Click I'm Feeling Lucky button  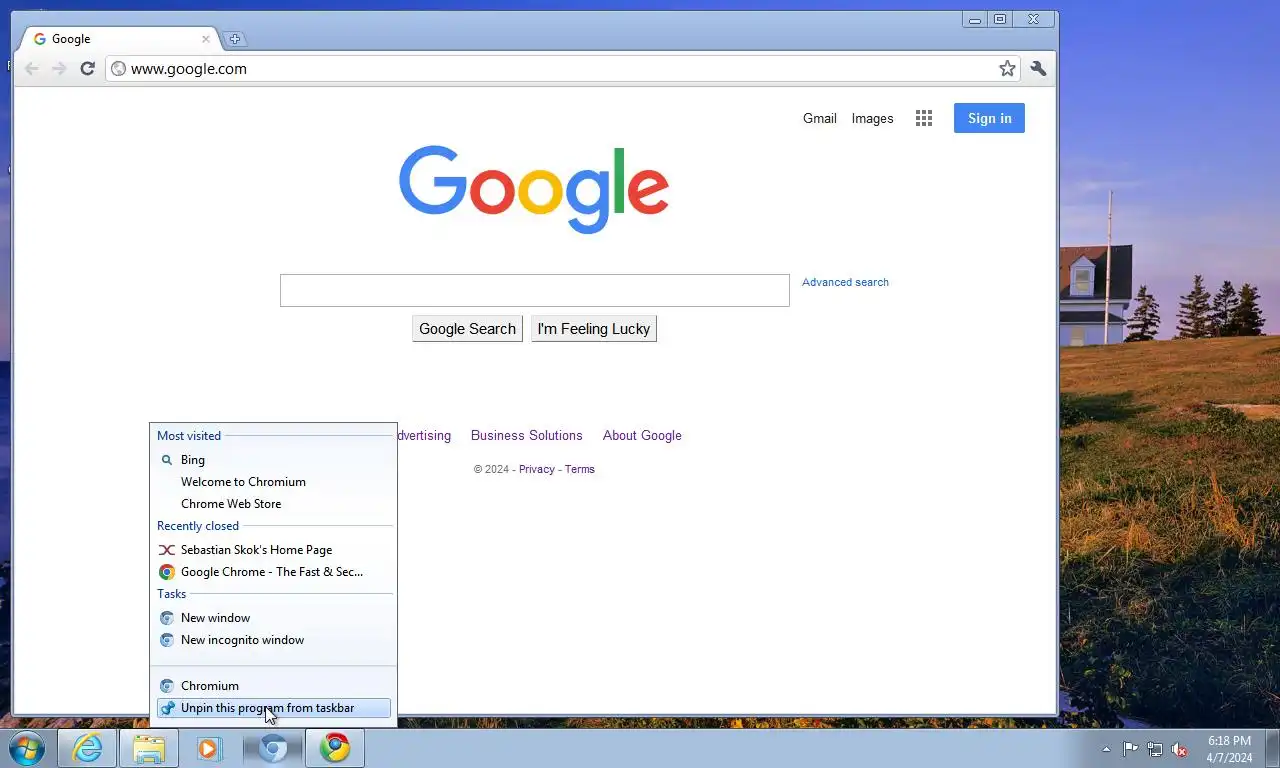pyautogui.click(x=594, y=329)
